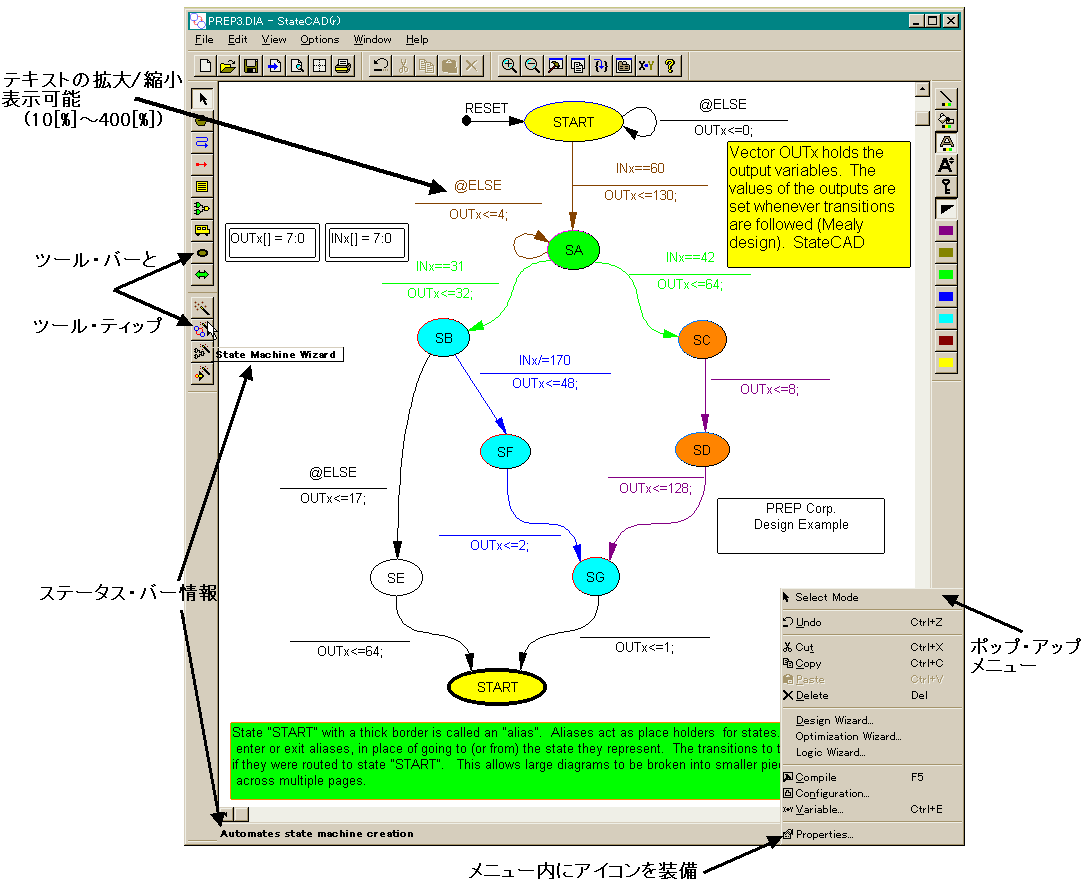Open the View menu

pyautogui.click(x=274, y=40)
